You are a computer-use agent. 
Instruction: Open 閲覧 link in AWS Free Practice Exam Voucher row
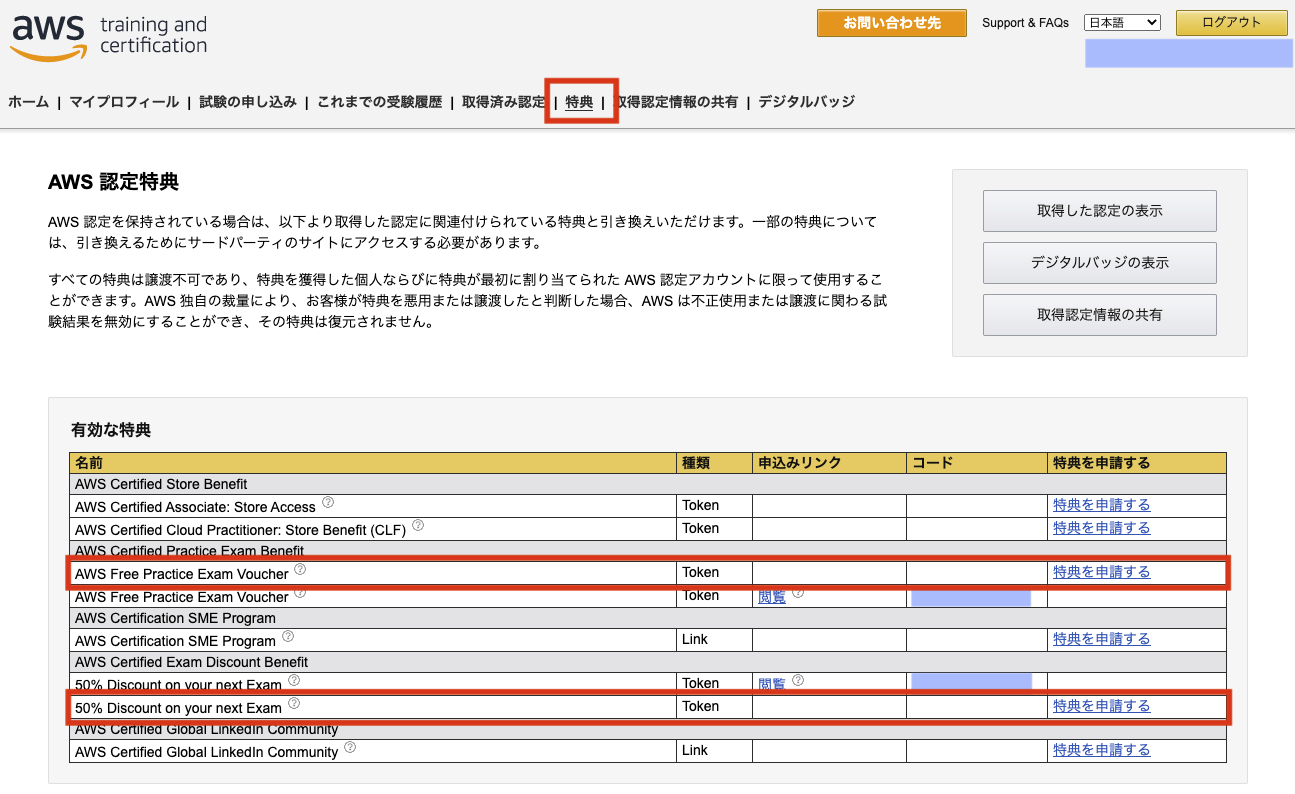pyautogui.click(x=772, y=597)
